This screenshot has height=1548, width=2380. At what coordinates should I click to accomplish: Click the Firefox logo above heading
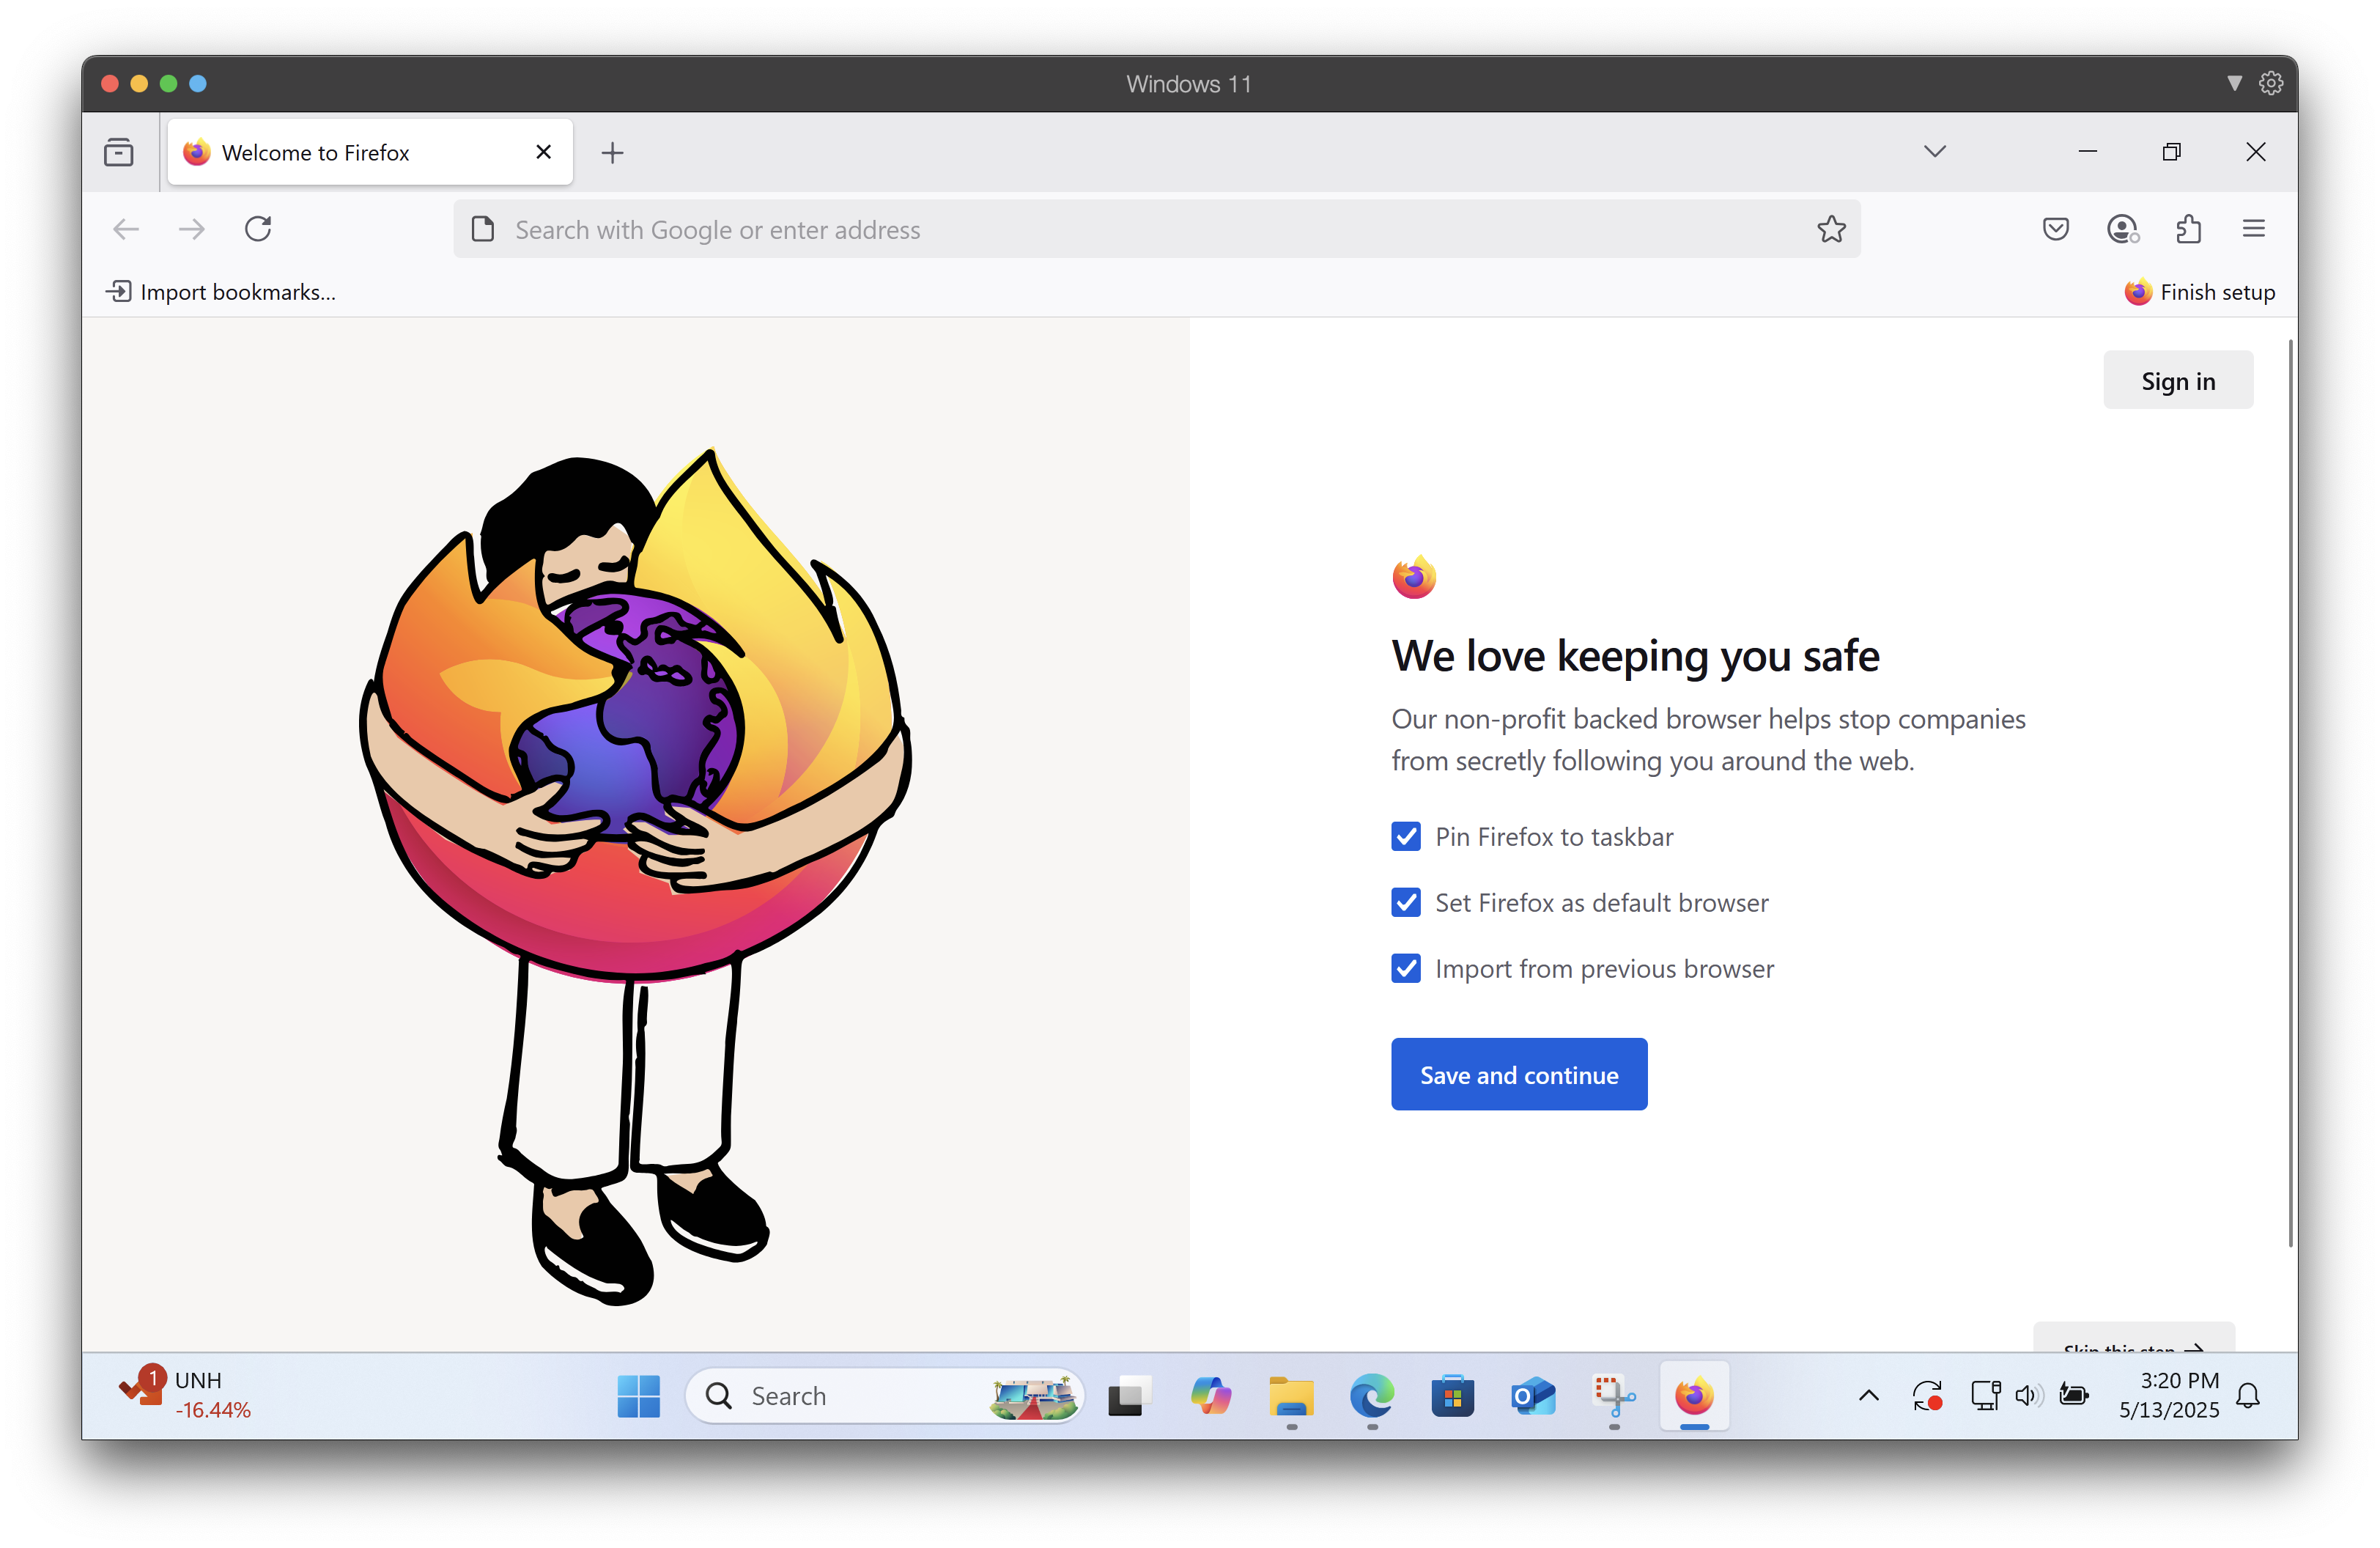coord(1414,577)
